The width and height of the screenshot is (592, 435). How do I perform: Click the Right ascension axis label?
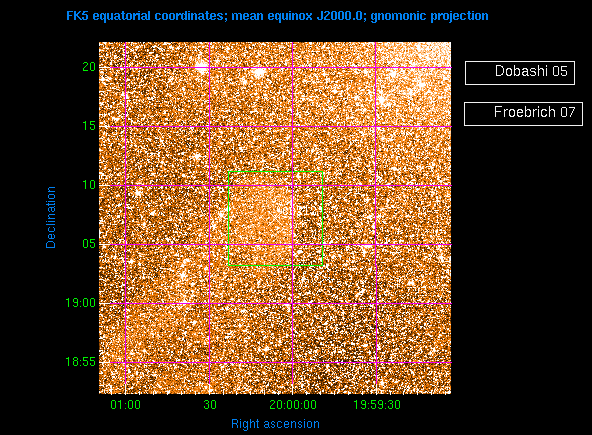click(x=275, y=424)
